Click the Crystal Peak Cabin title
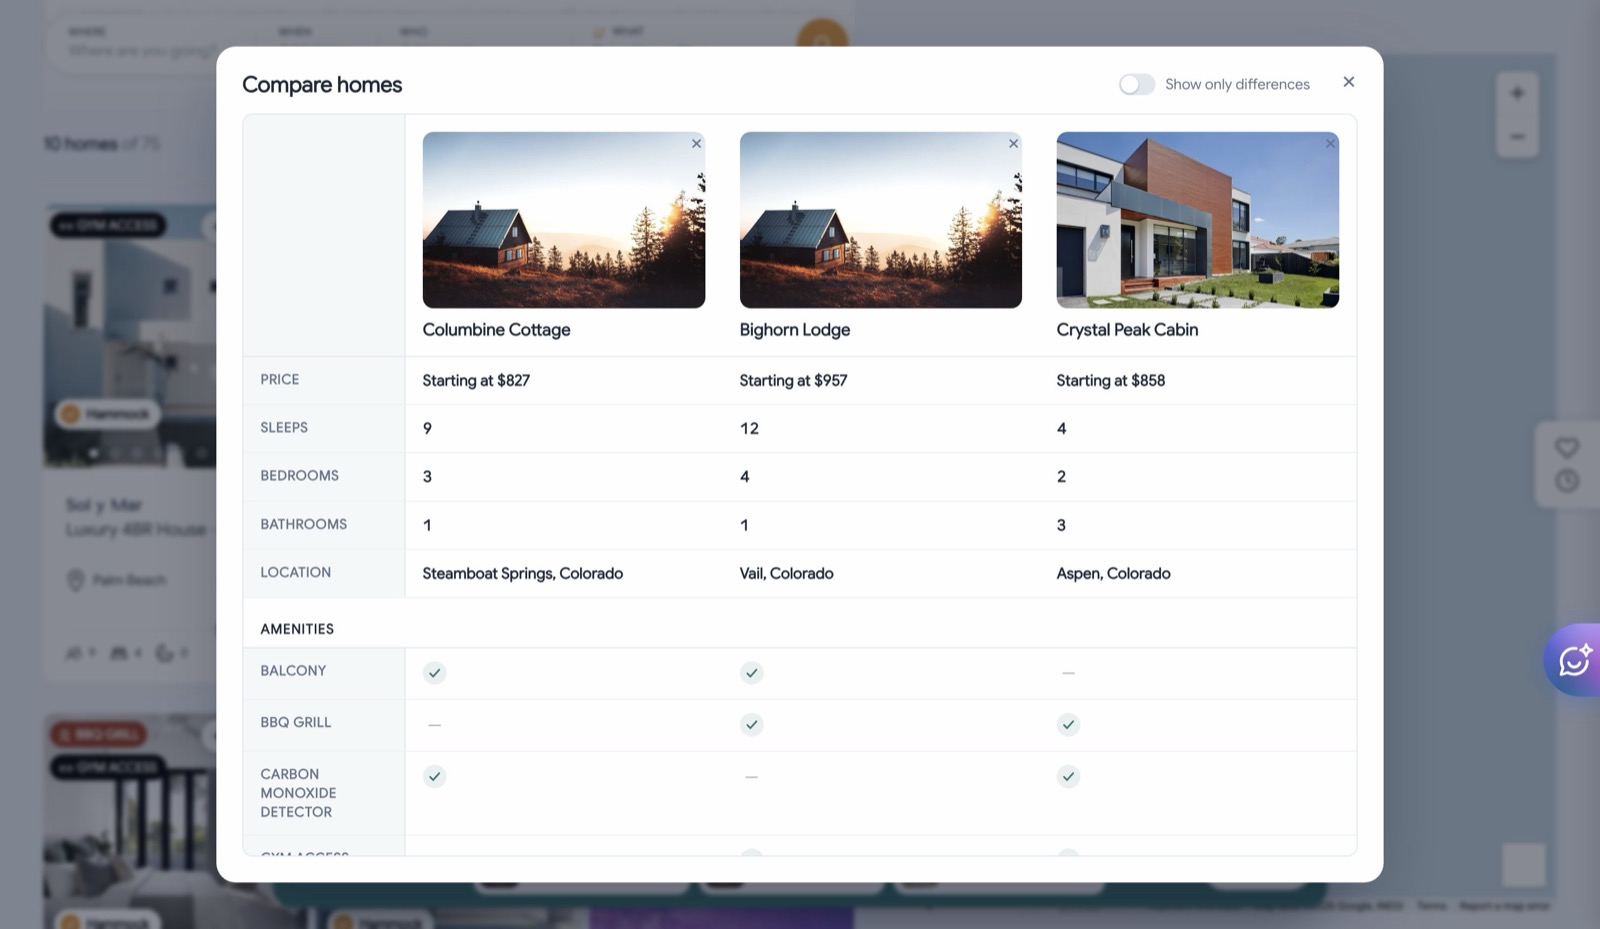Screen dimensions: 1600x929 tap(1127, 330)
